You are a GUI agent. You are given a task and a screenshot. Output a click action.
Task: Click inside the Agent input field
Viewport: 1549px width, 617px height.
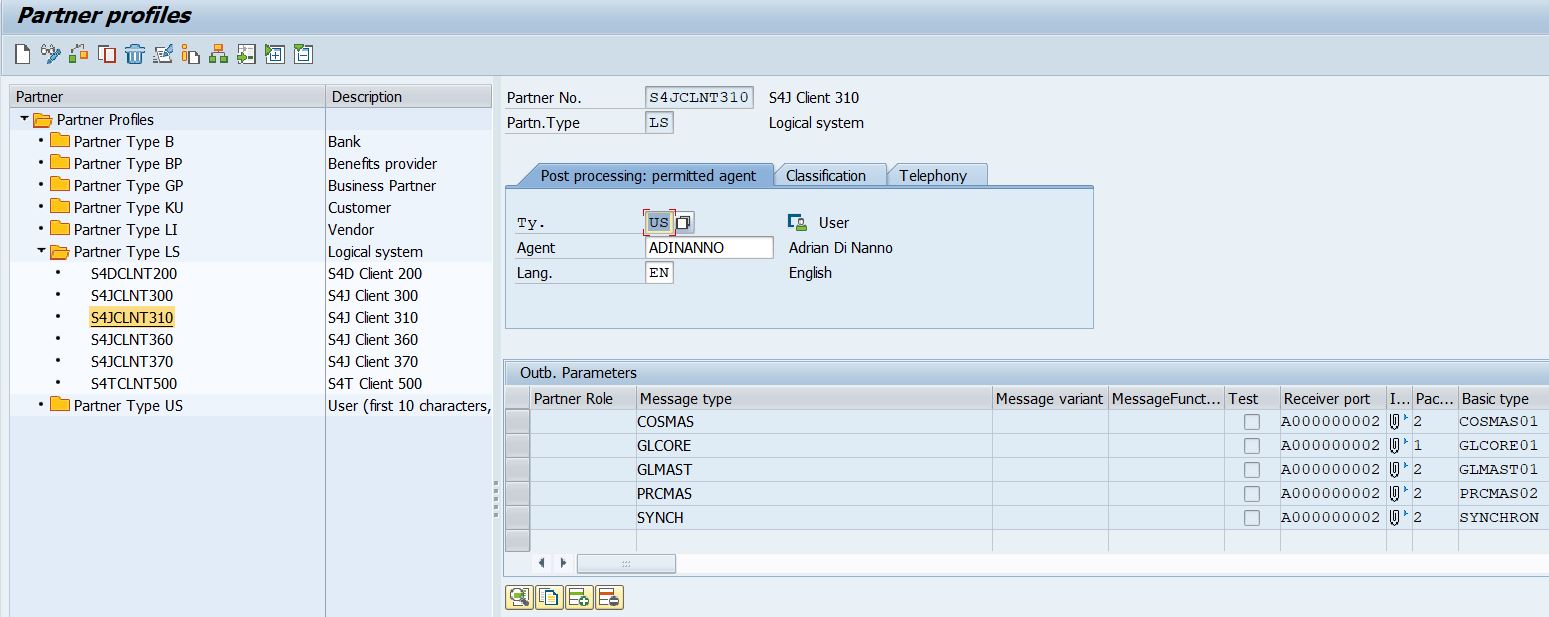tap(709, 247)
